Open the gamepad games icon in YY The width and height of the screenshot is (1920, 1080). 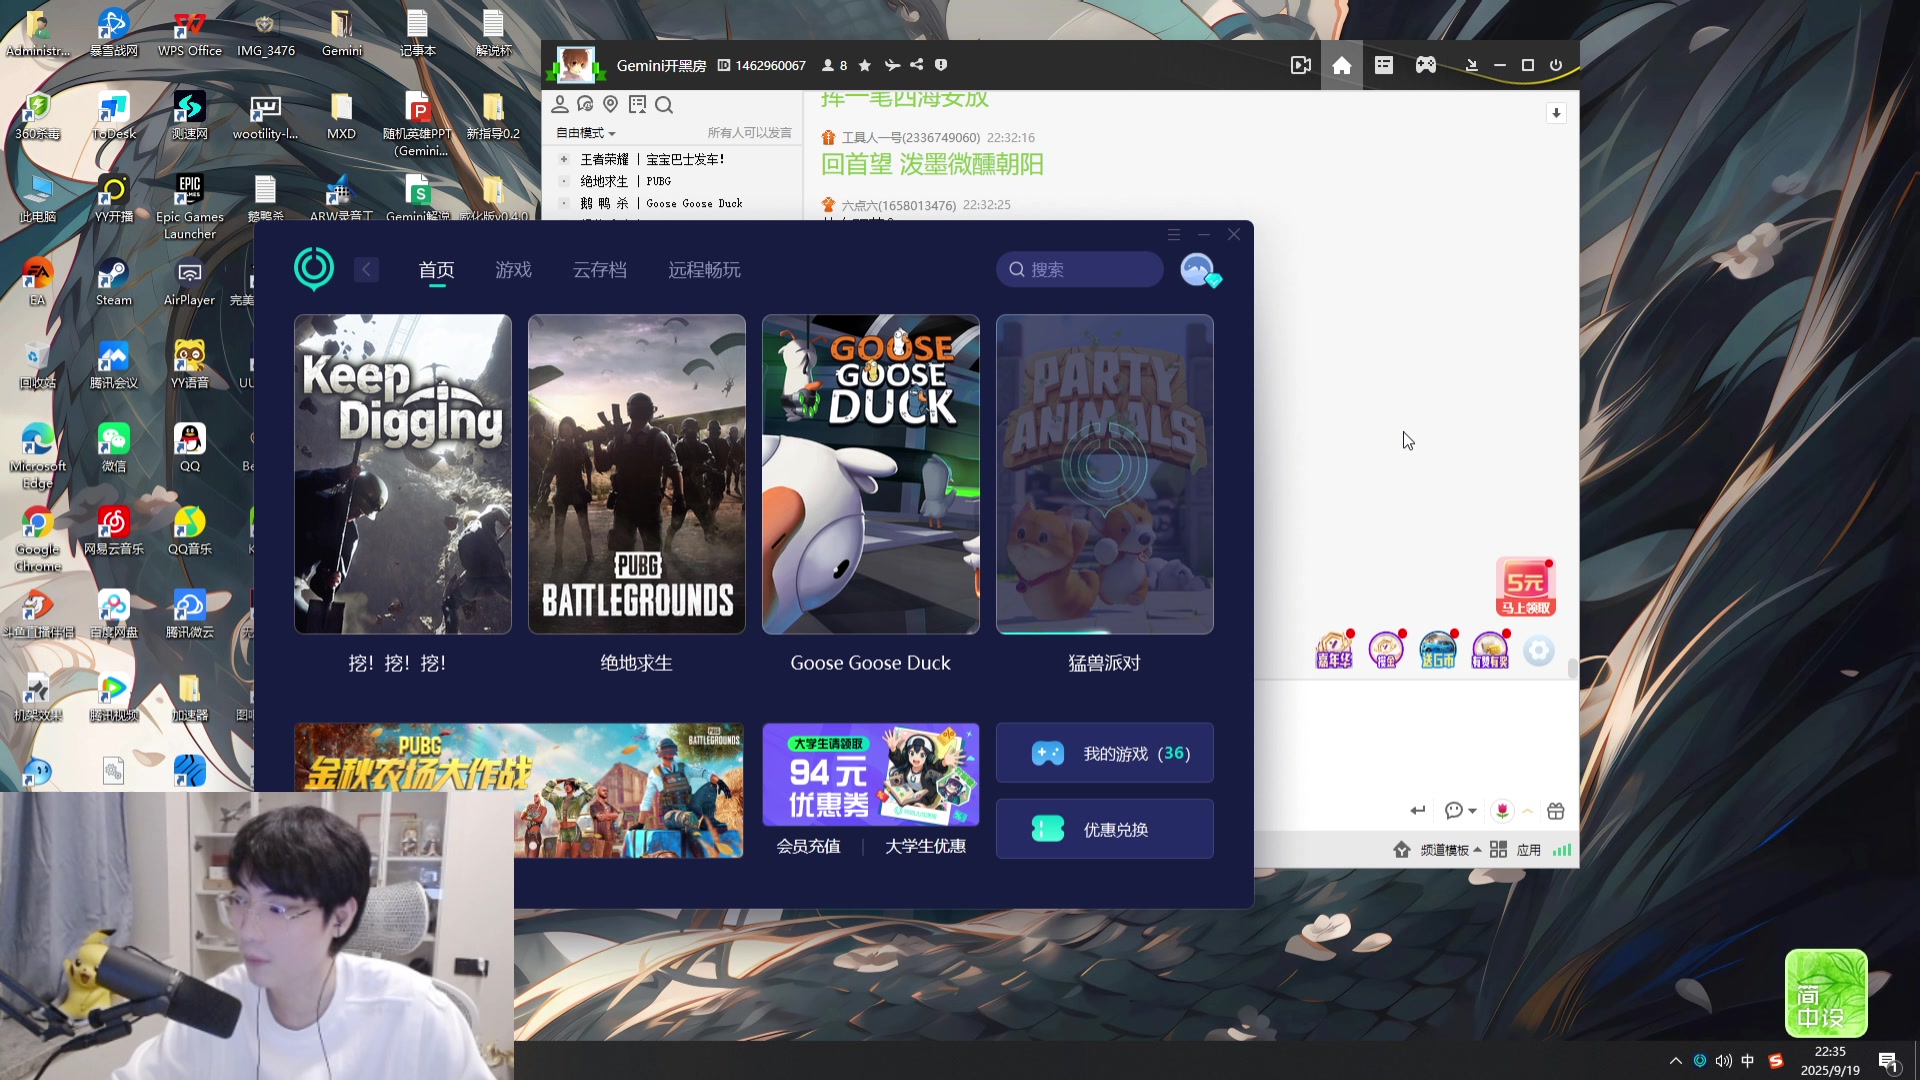coord(1426,65)
